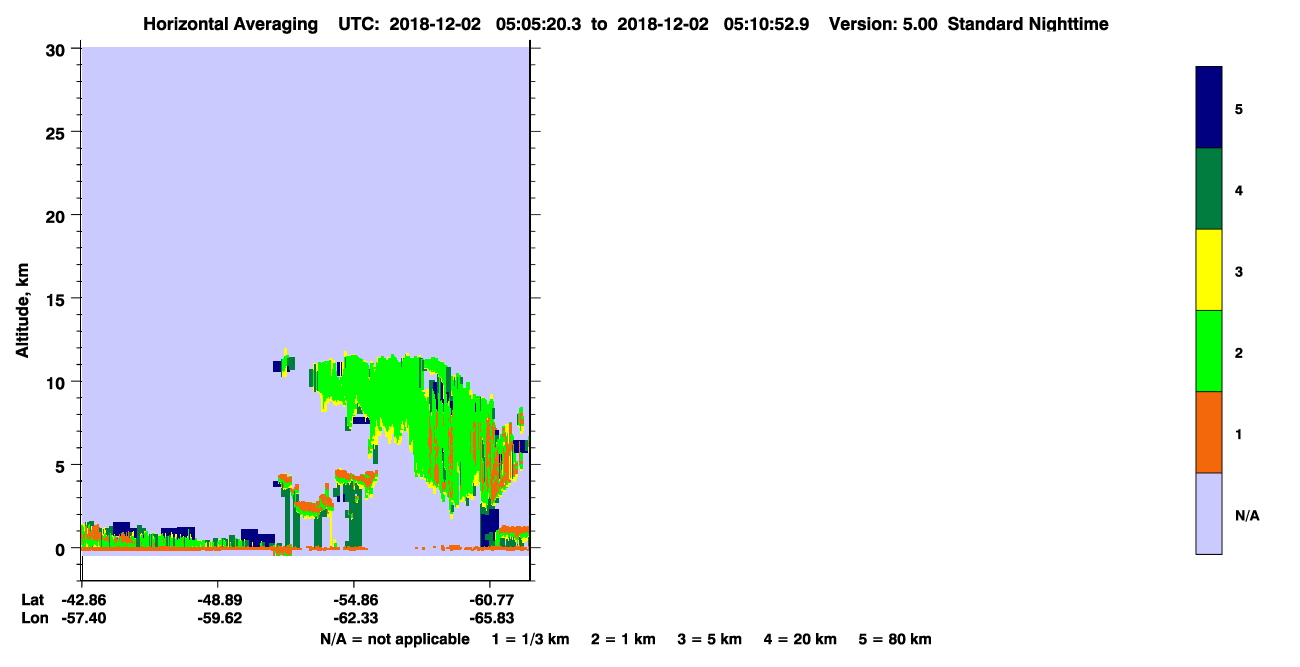
Task: Click the 30 tick on altitude axis
Action: click(x=57, y=49)
